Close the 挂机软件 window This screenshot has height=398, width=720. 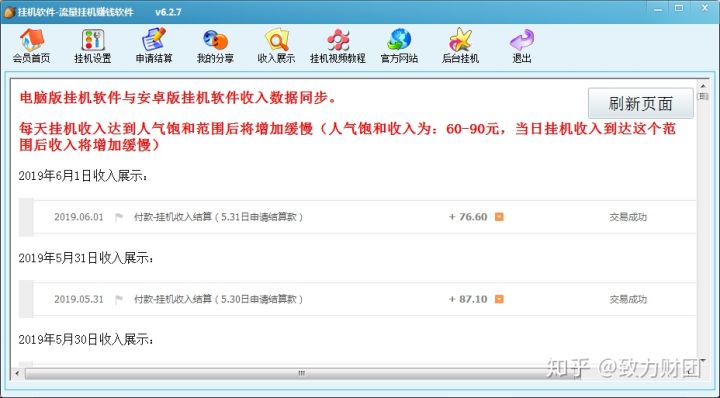704,9
